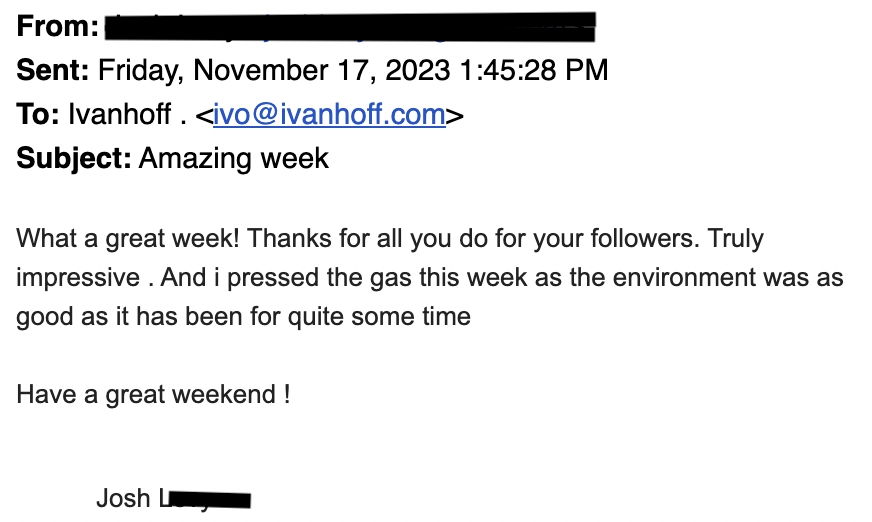Click the subject text Amazing week
The height and width of the screenshot is (522, 872).
tap(234, 159)
